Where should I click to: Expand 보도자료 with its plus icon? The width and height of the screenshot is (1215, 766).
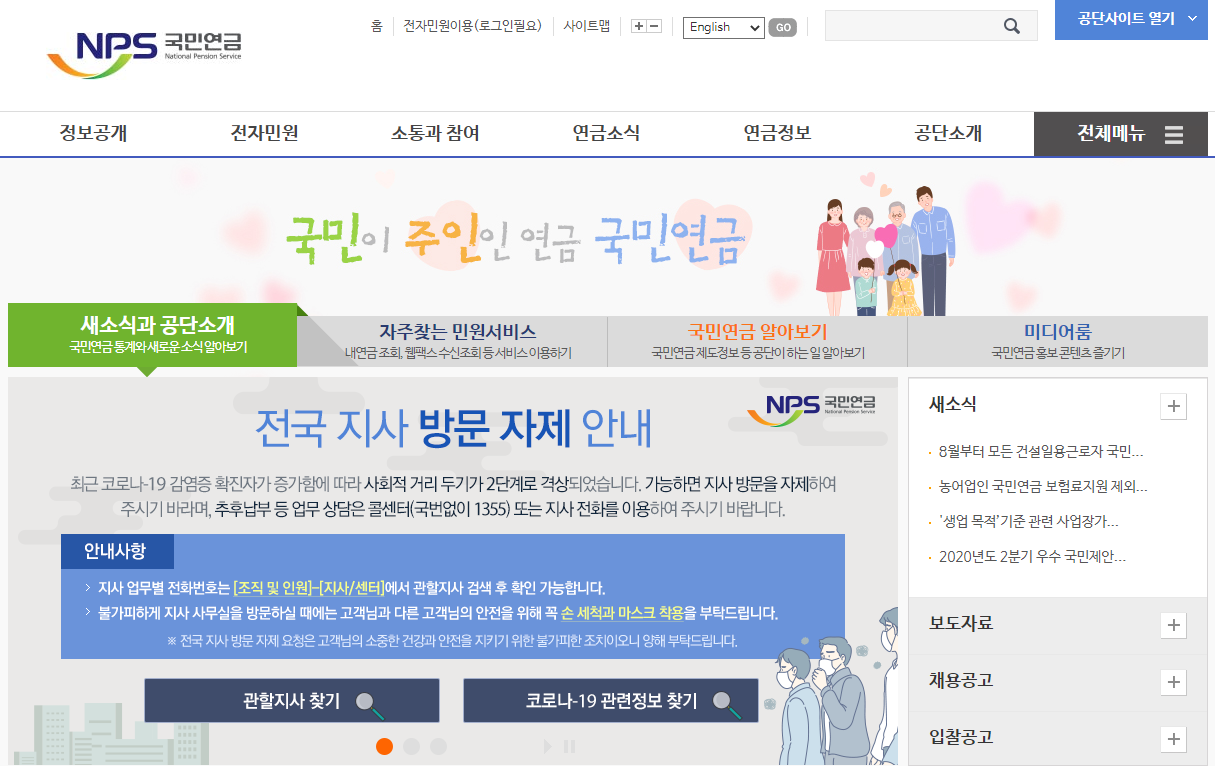click(x=1173, y=625)
